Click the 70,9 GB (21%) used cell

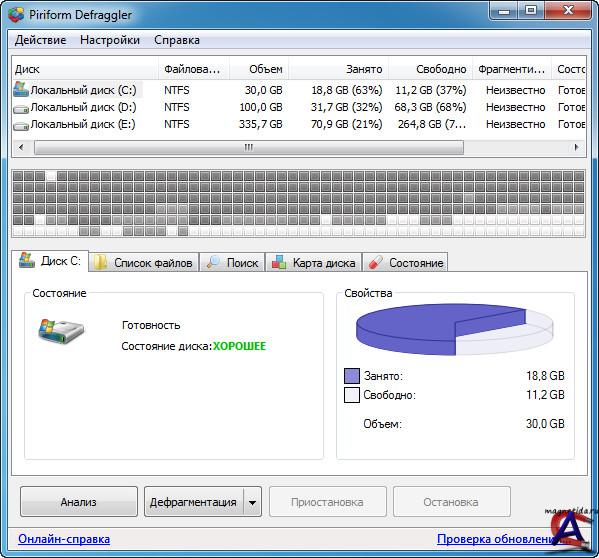tap(346, 124)
